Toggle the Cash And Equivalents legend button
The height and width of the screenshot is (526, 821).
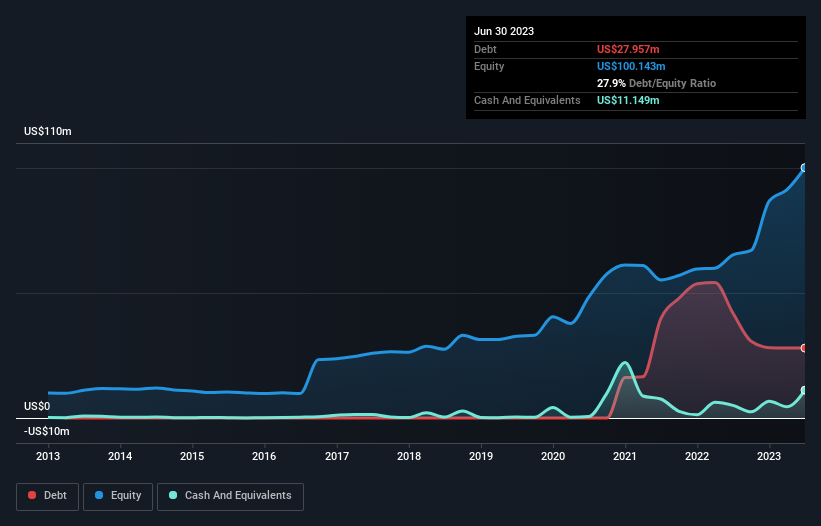230,496
